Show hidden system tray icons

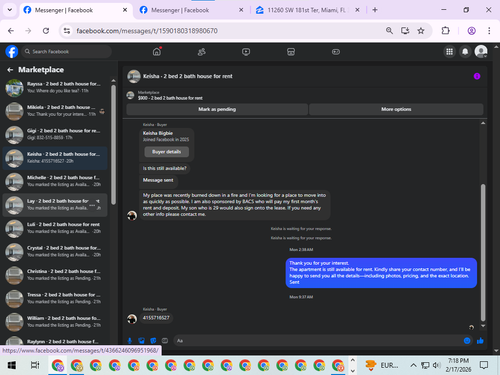[x=413, y=365]
